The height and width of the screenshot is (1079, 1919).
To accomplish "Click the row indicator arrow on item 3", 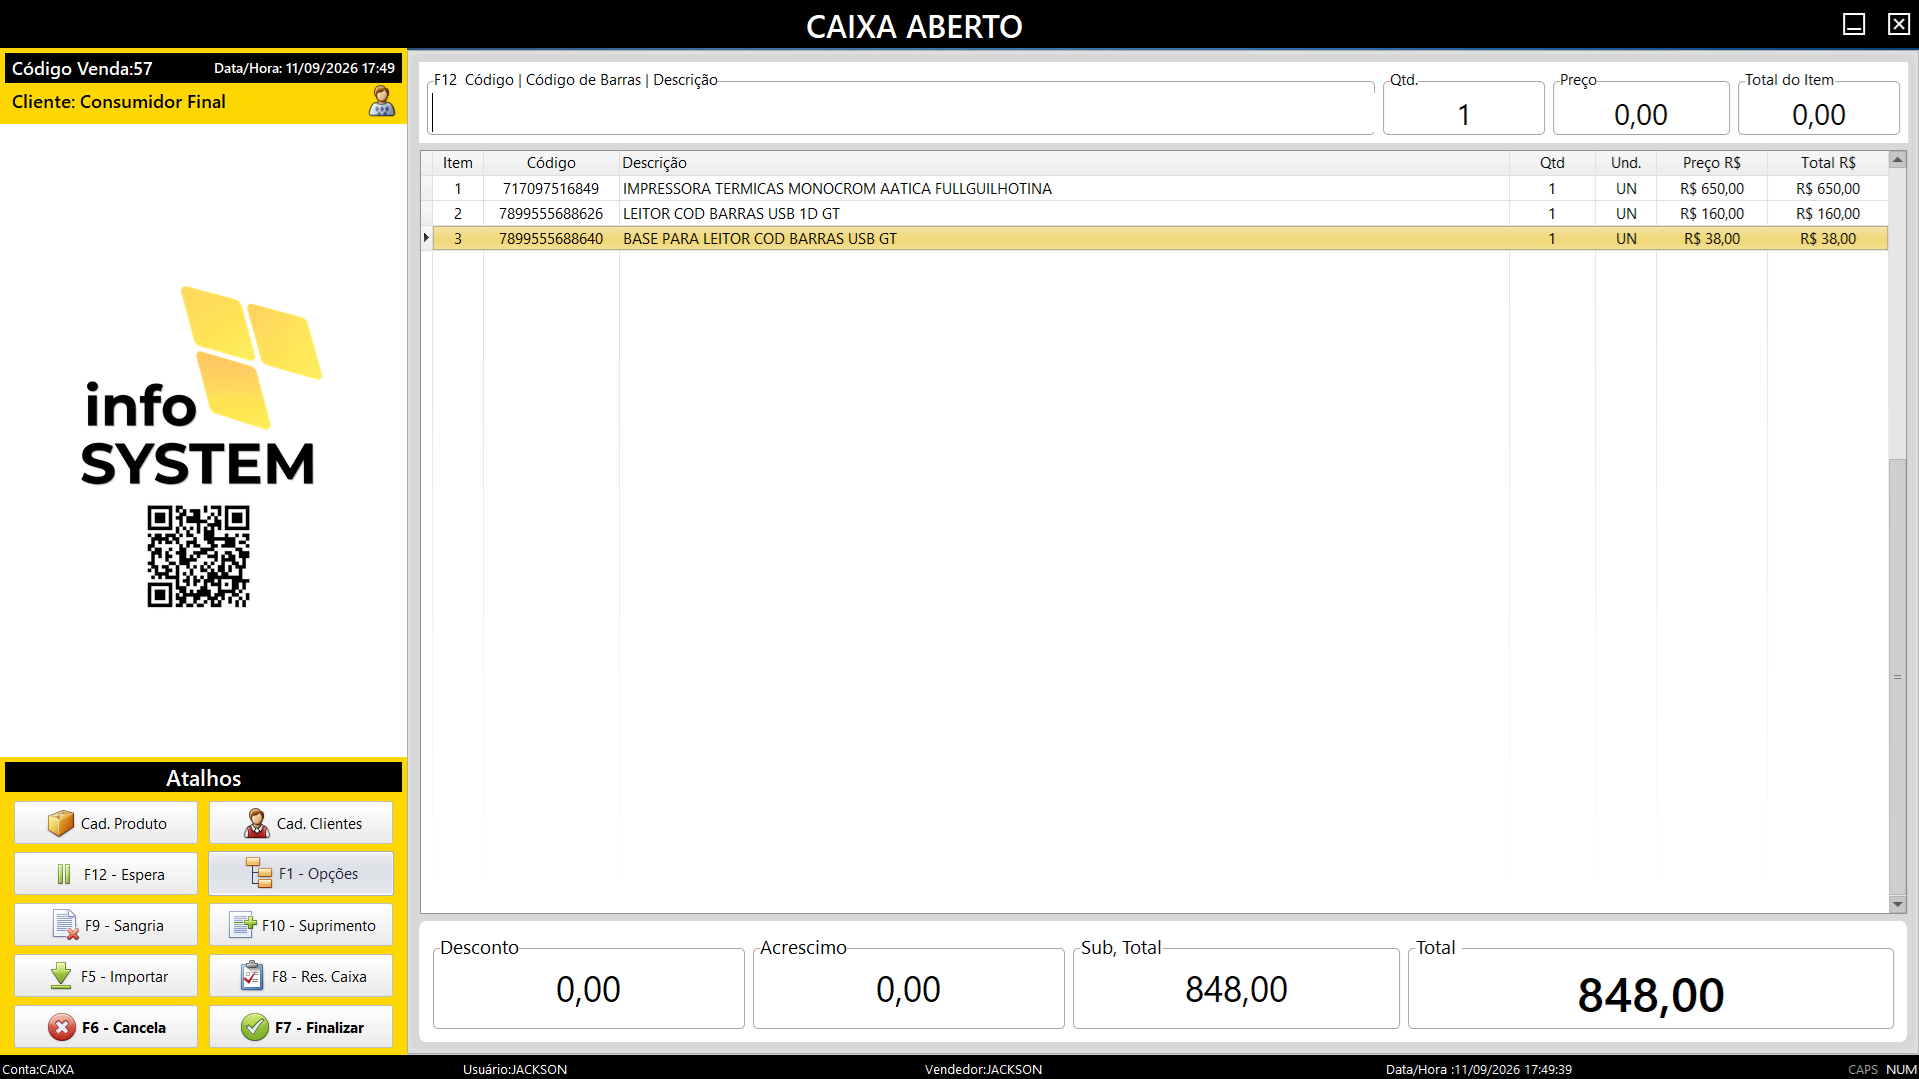I will pyautogui.click(x=427, y=238).
